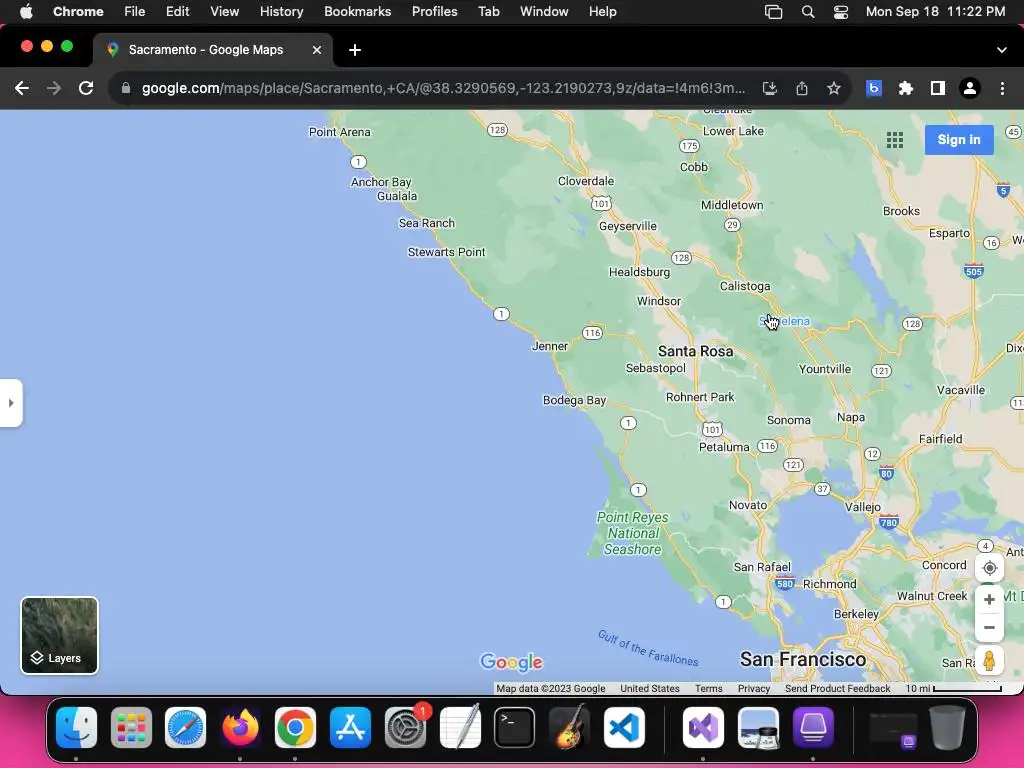Zoom in on the map
1024x768 pixels.
[x=989, y=600]
